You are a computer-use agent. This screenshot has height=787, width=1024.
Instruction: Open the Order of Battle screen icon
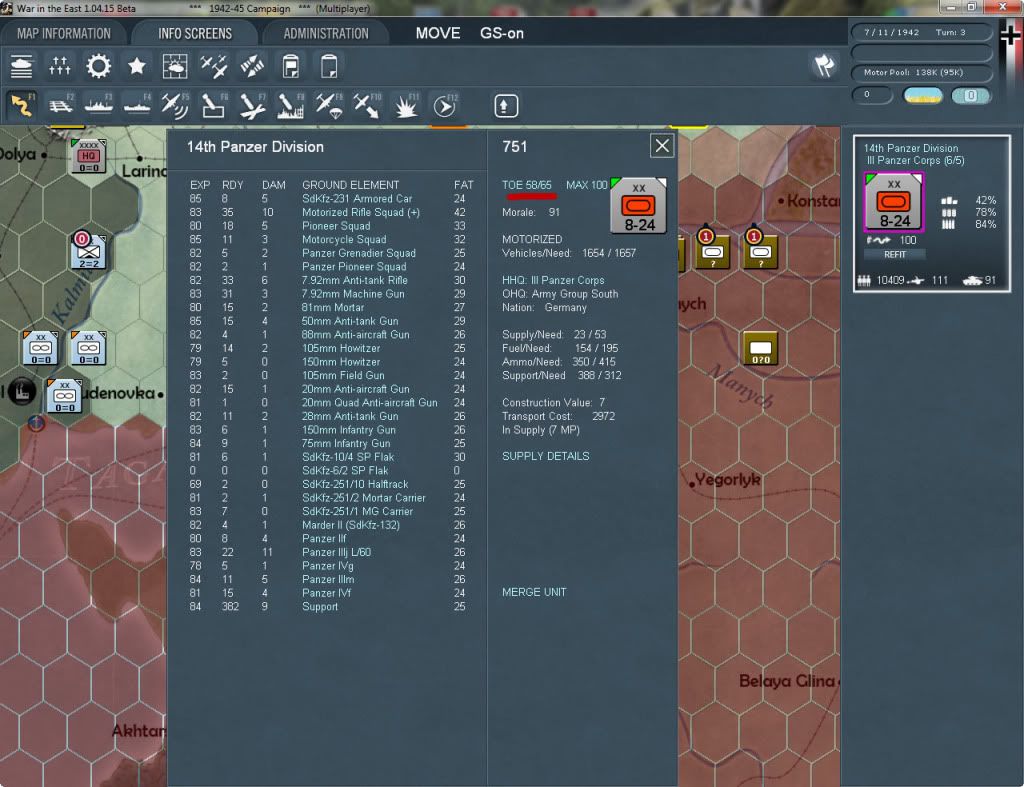tap(22, 66)
